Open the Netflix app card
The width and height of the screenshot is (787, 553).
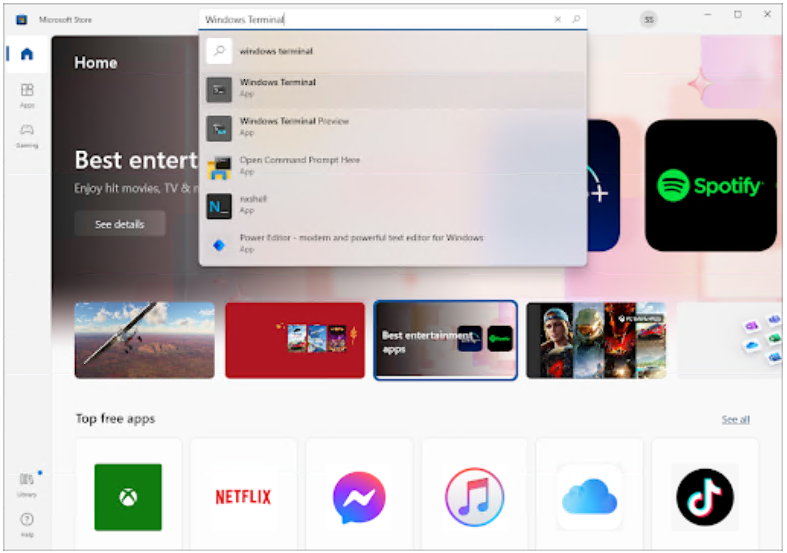pos(243,497)
